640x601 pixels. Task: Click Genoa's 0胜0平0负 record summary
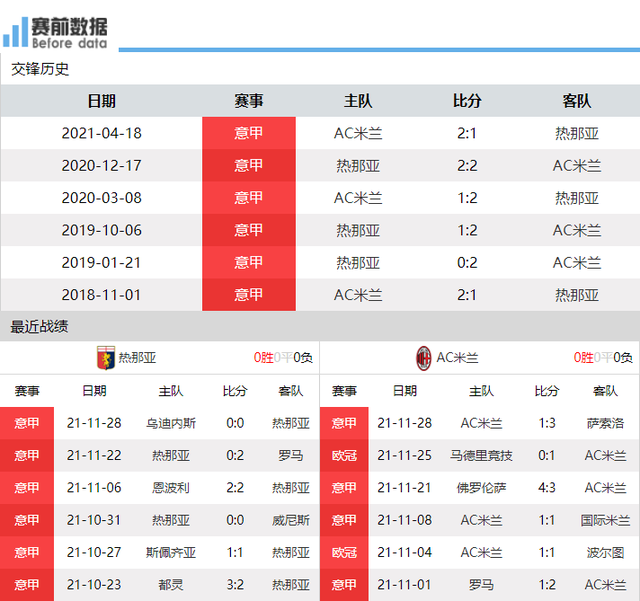click(283, 358)
